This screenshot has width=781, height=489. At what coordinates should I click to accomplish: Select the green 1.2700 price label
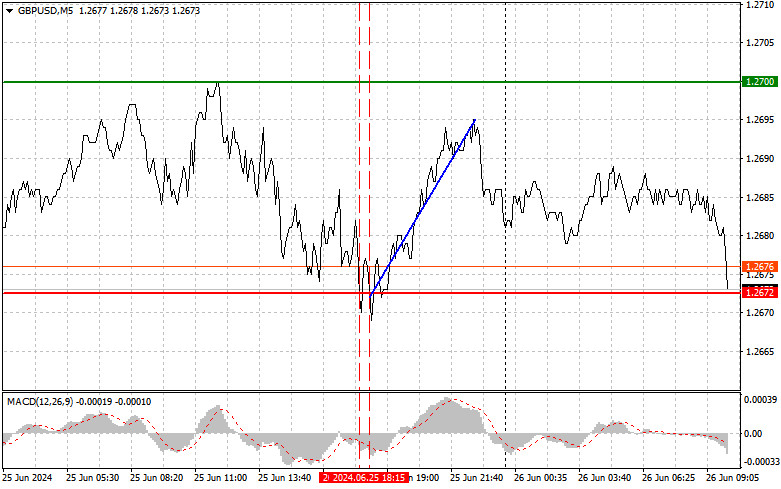pyautogui.click(x=760, y=82)
